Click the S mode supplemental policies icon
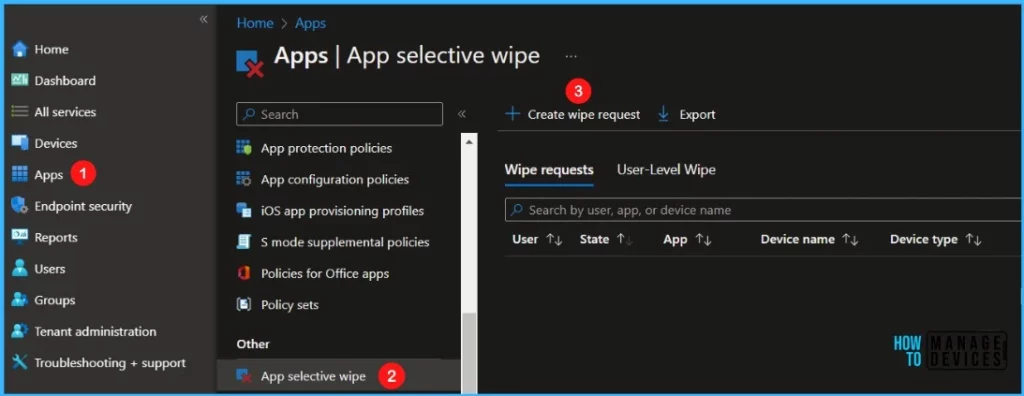 (x=244, y=242)
